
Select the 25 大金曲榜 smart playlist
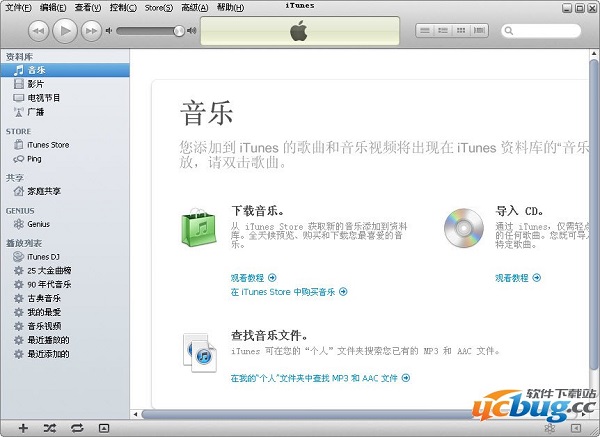click(65, 271)
